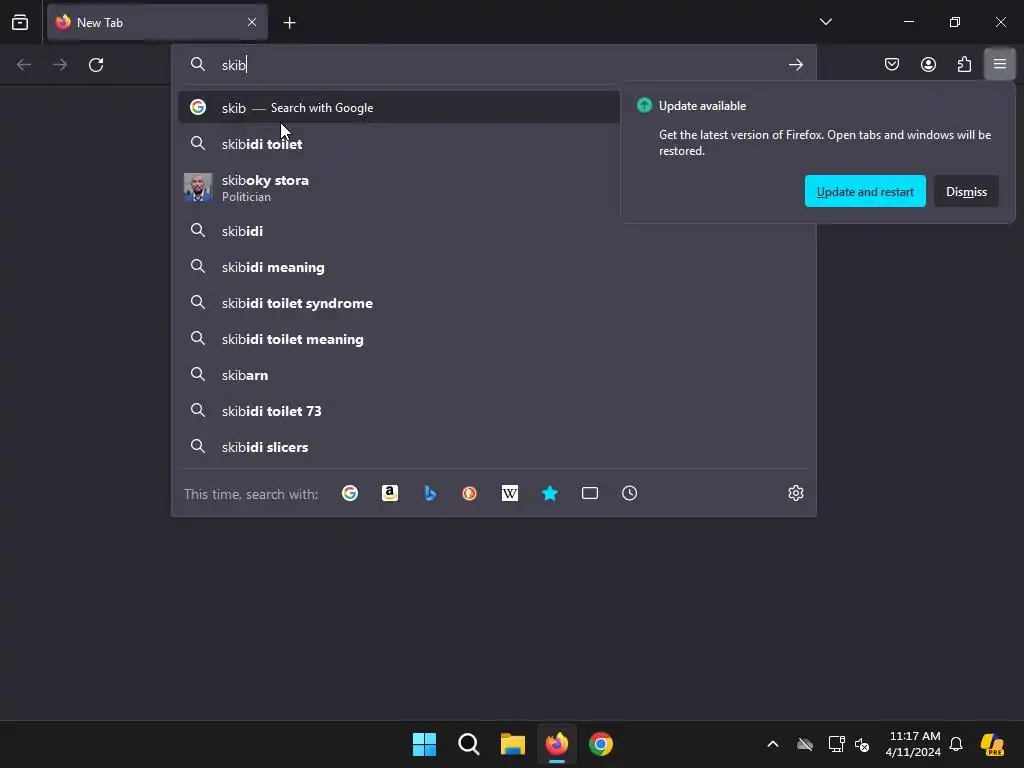
Task: Search history with clock icon
Action: click(x=630, y=493)
